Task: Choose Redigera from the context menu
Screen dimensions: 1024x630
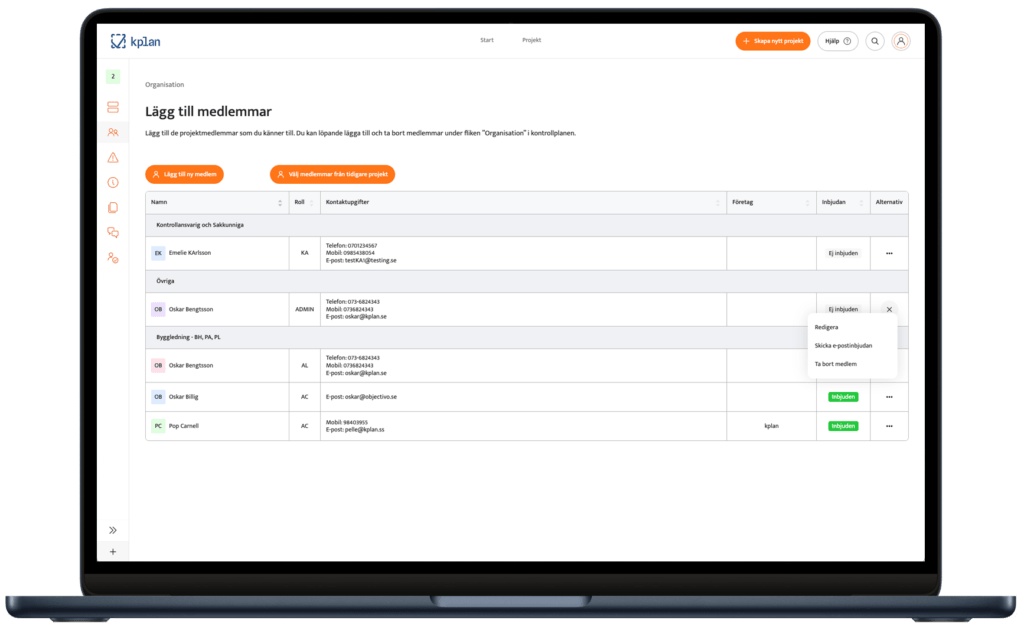Action: (x=826, y=327)
